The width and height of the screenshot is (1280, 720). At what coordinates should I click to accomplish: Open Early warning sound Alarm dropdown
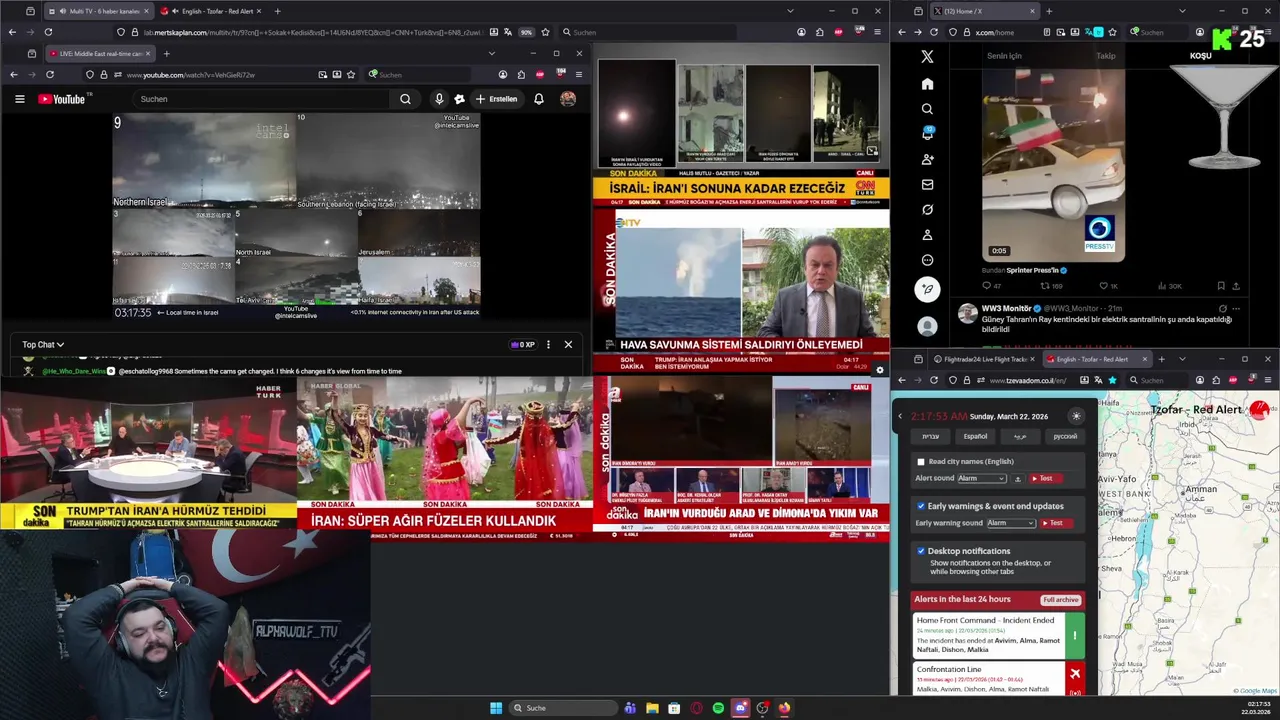point(1011,523)
